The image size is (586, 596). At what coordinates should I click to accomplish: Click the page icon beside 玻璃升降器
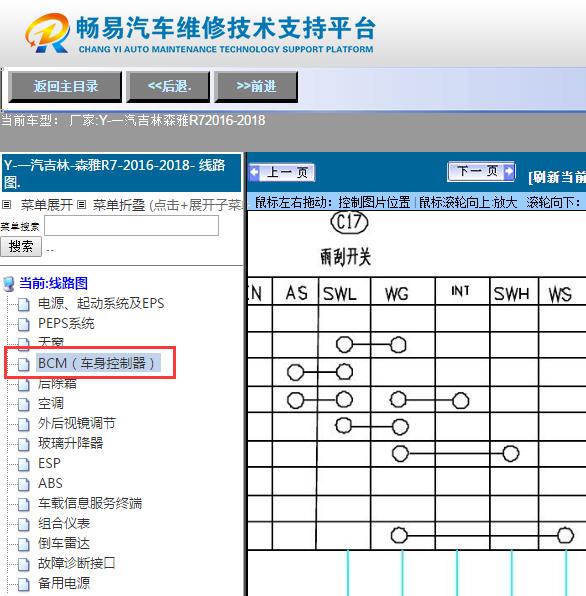(24, 444)
